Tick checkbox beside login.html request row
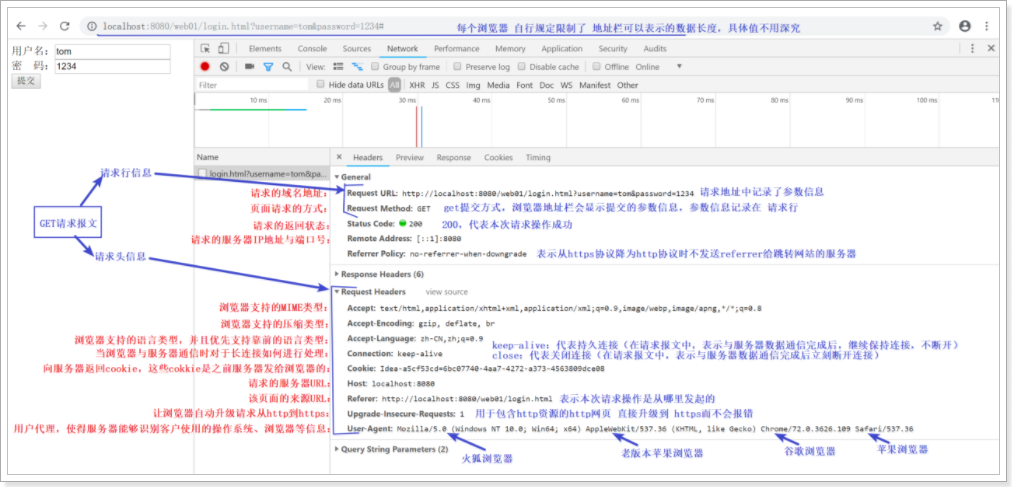 (203, 174)
